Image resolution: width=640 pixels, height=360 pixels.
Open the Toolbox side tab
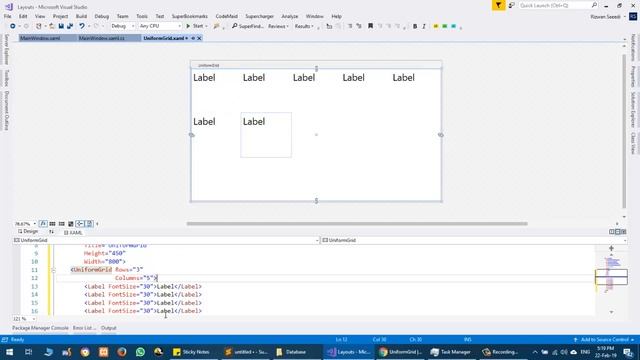(x=6, y=78)
